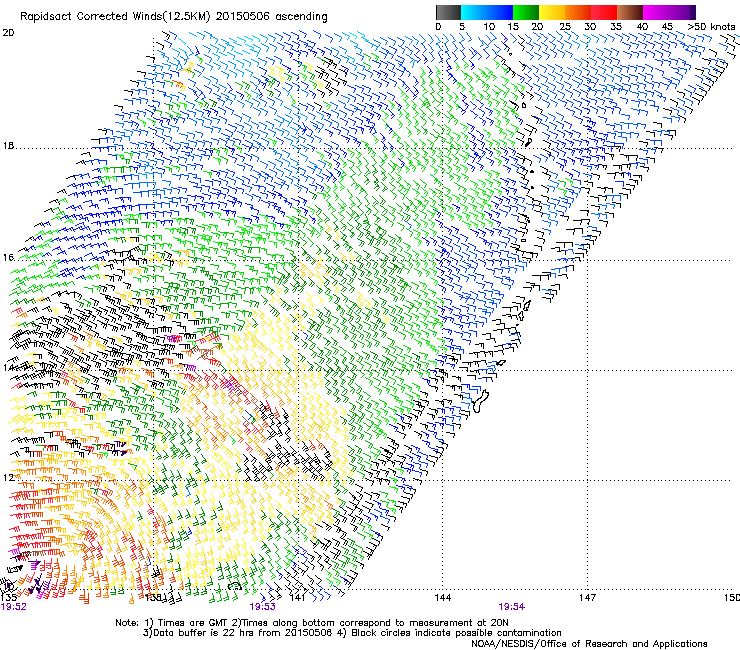
Task: Click the Guam island outline near 144E
Action: [x=480, y=401]
